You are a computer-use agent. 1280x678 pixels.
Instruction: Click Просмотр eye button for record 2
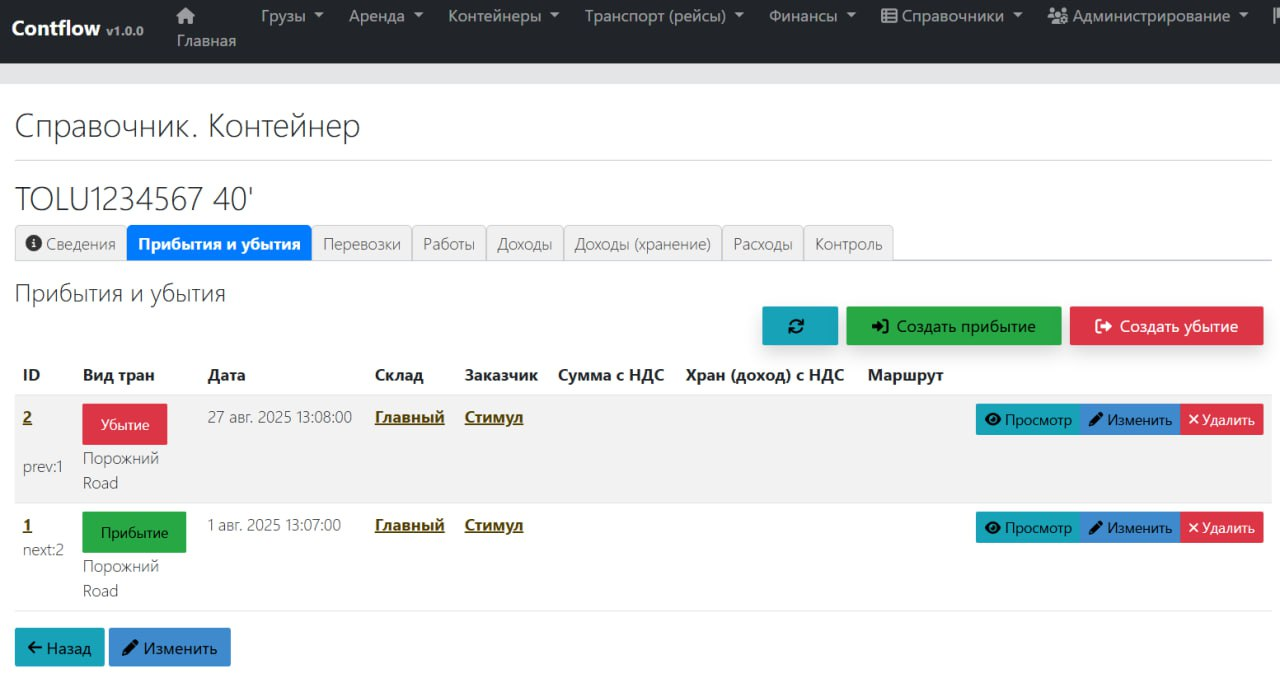tap(1028, 420)
